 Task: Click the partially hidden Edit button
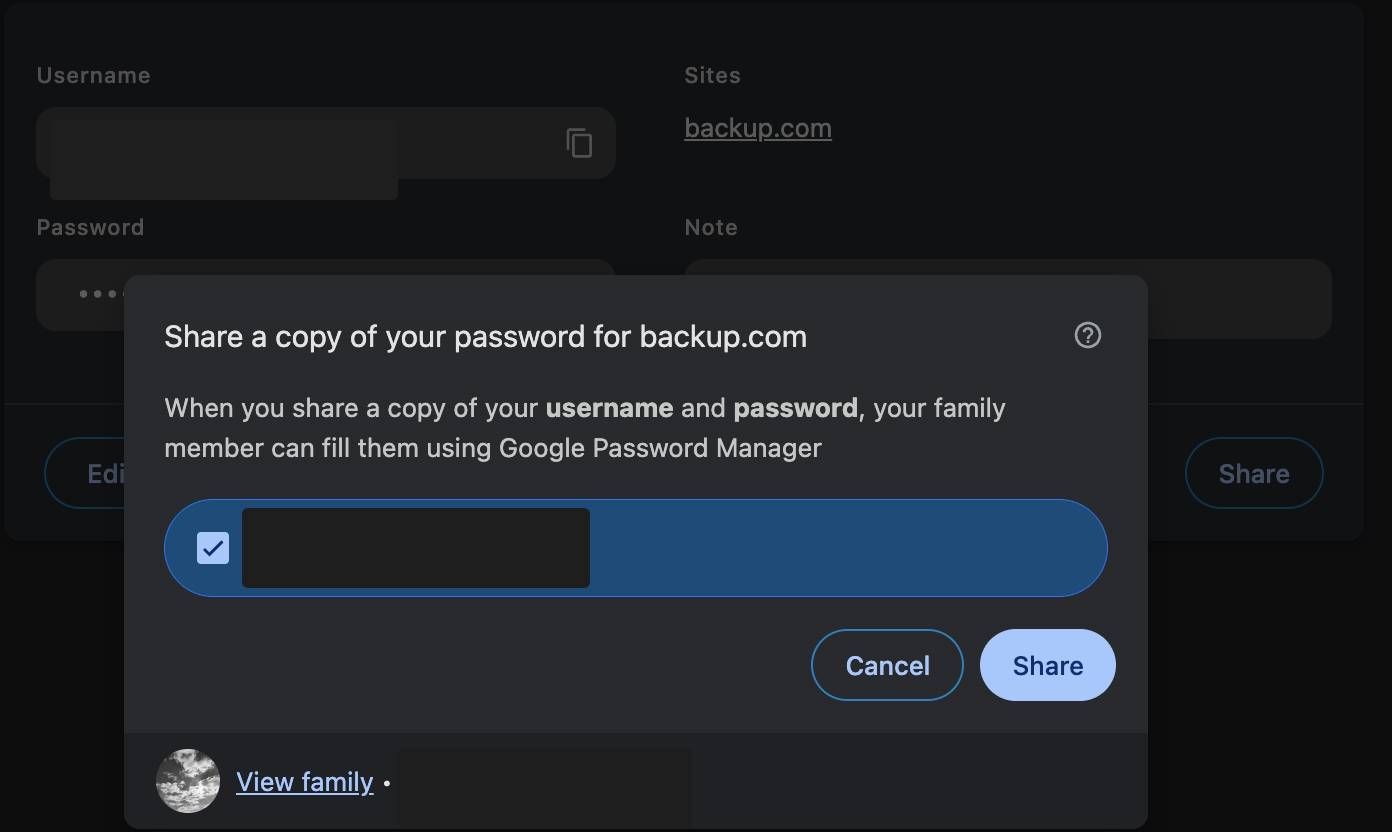tap(85, 473)
